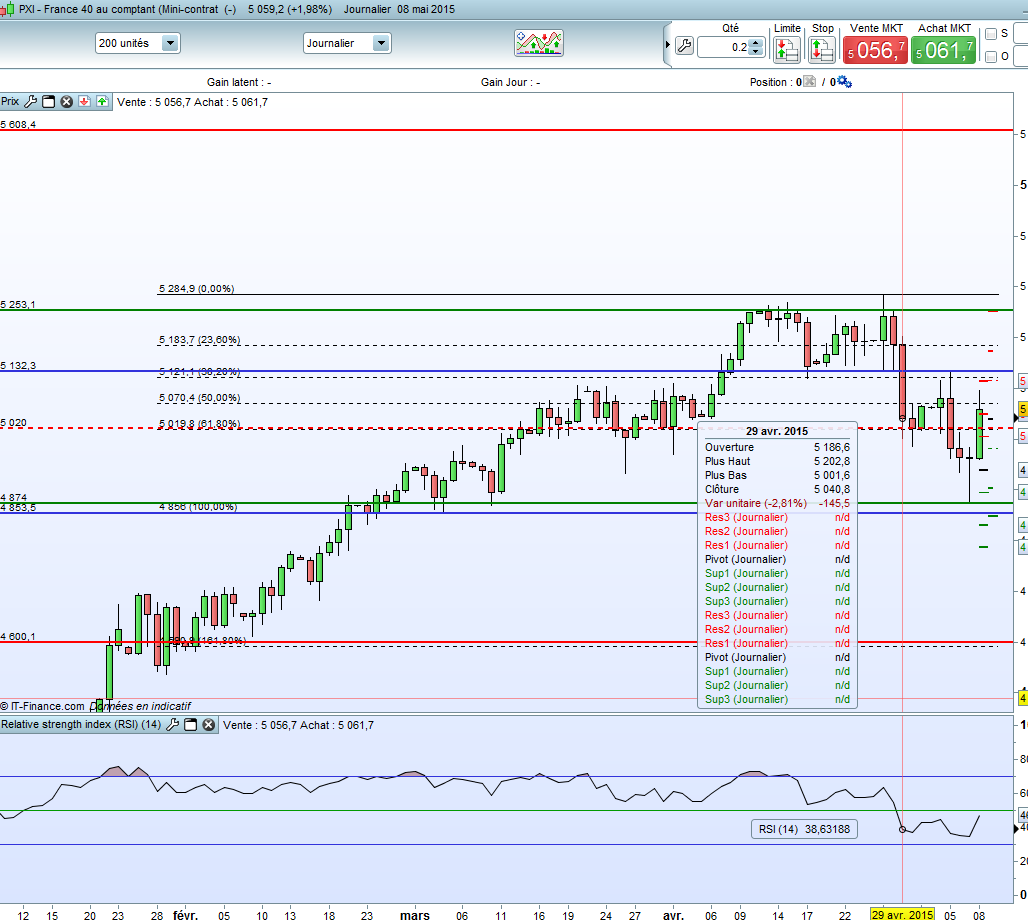Image resolution: width=1028 pixels, height=920 pixels.
Task: Click the févr. label on time axis
Action: (x=186, y=914)
